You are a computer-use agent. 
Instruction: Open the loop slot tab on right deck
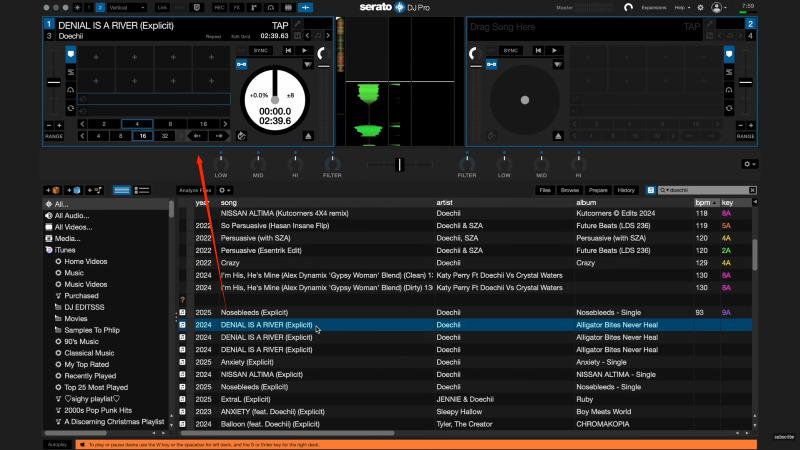click(x=729, y=108)
